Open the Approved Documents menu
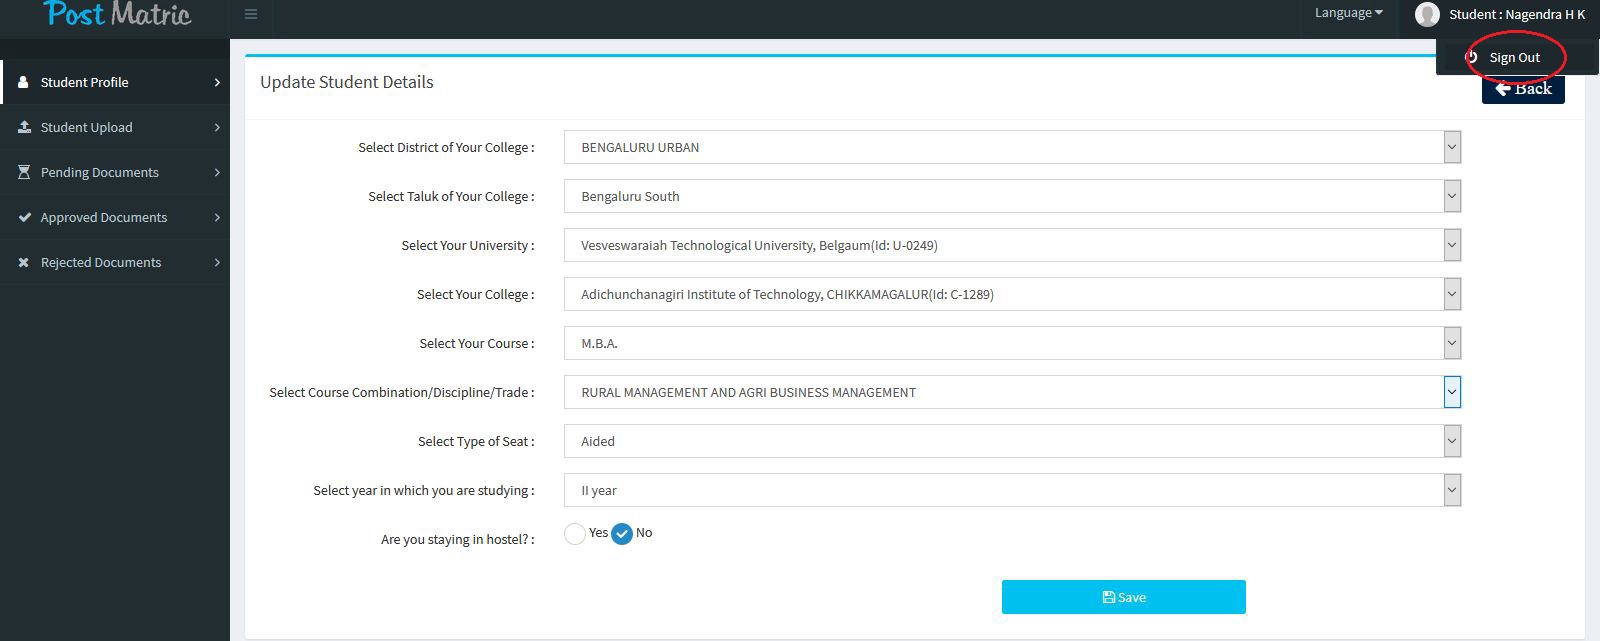 coord(115,217)
